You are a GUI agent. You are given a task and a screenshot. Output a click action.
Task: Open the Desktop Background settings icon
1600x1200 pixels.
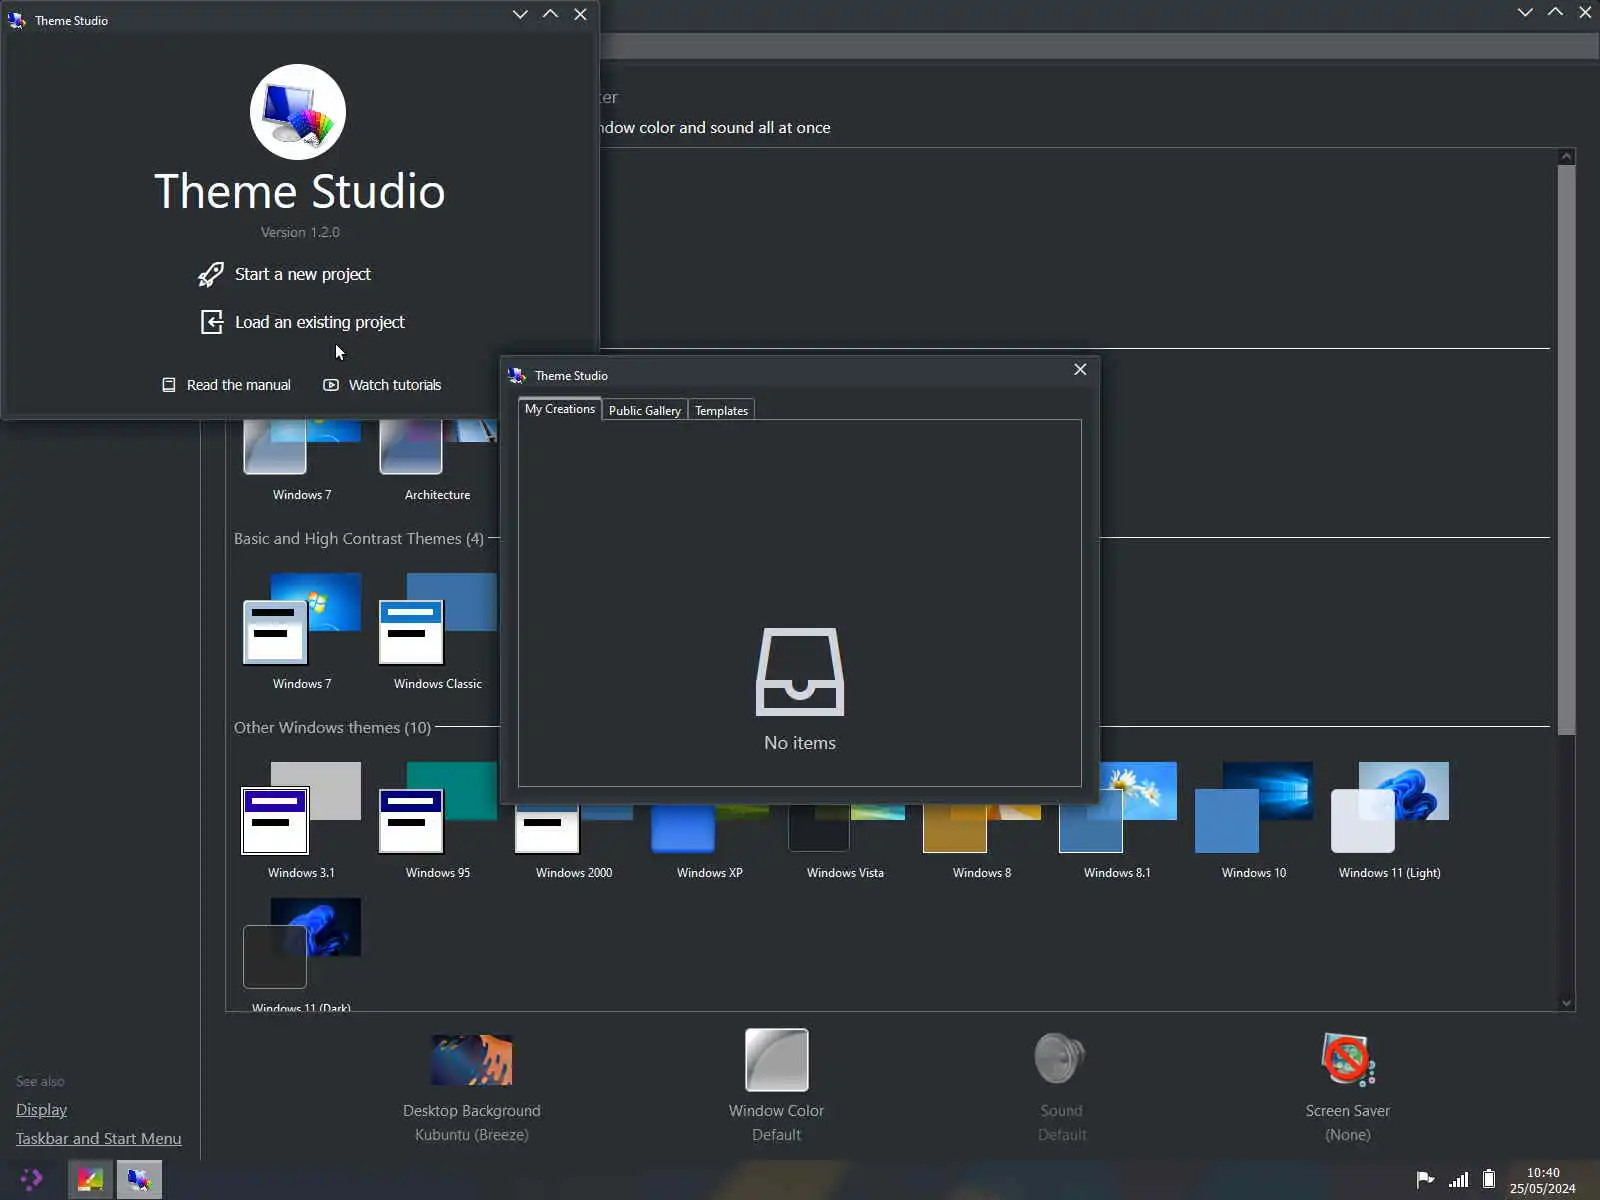point(472,1060)
